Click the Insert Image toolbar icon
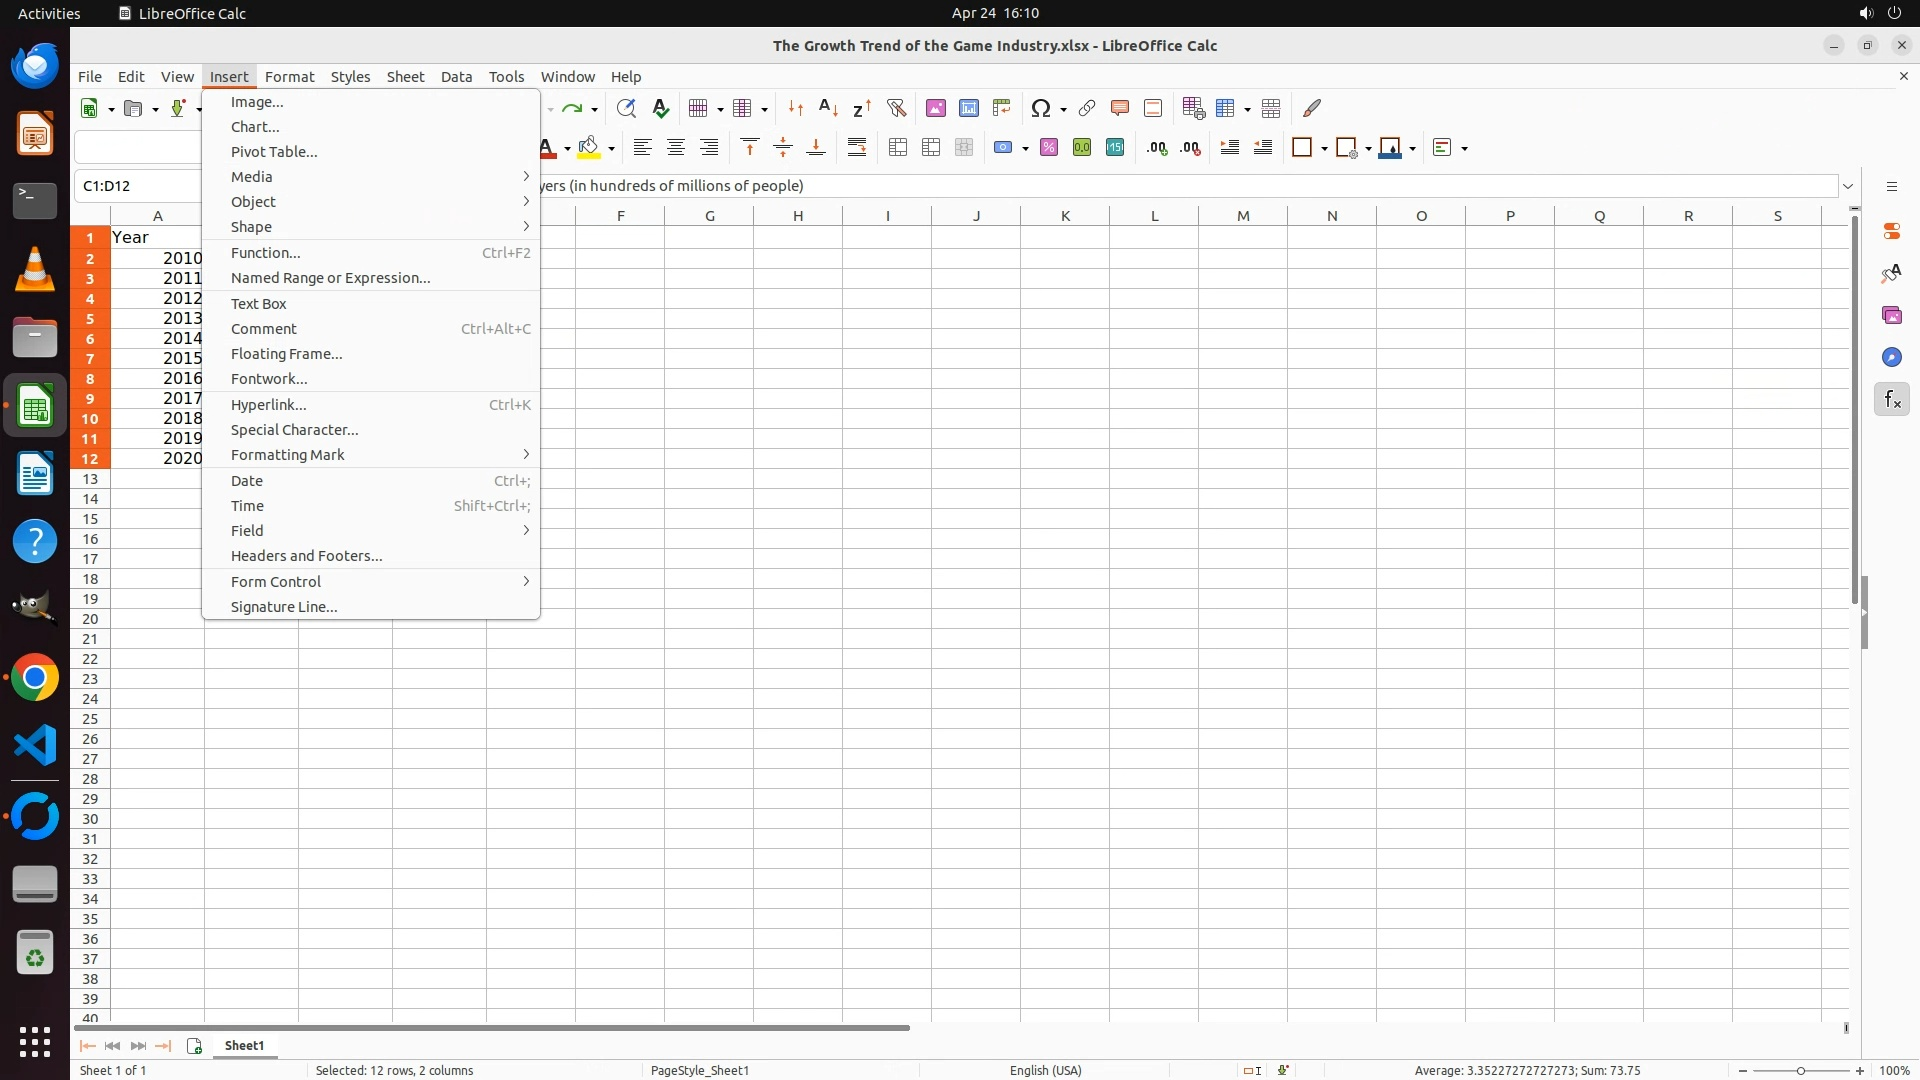This screenshot has height=1080, width=1920. [x=936, y=108]
